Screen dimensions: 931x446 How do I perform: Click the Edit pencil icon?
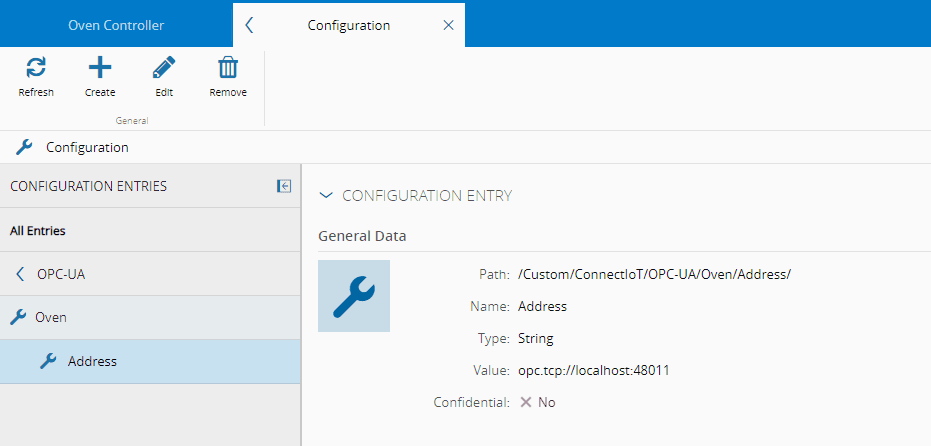[164, 68]
